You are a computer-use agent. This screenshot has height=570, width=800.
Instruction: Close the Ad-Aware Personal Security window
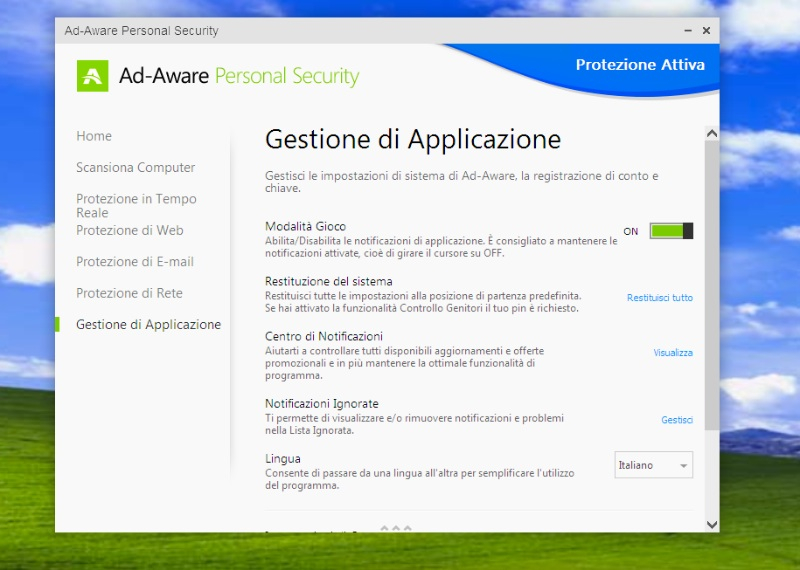coord(706,31)
